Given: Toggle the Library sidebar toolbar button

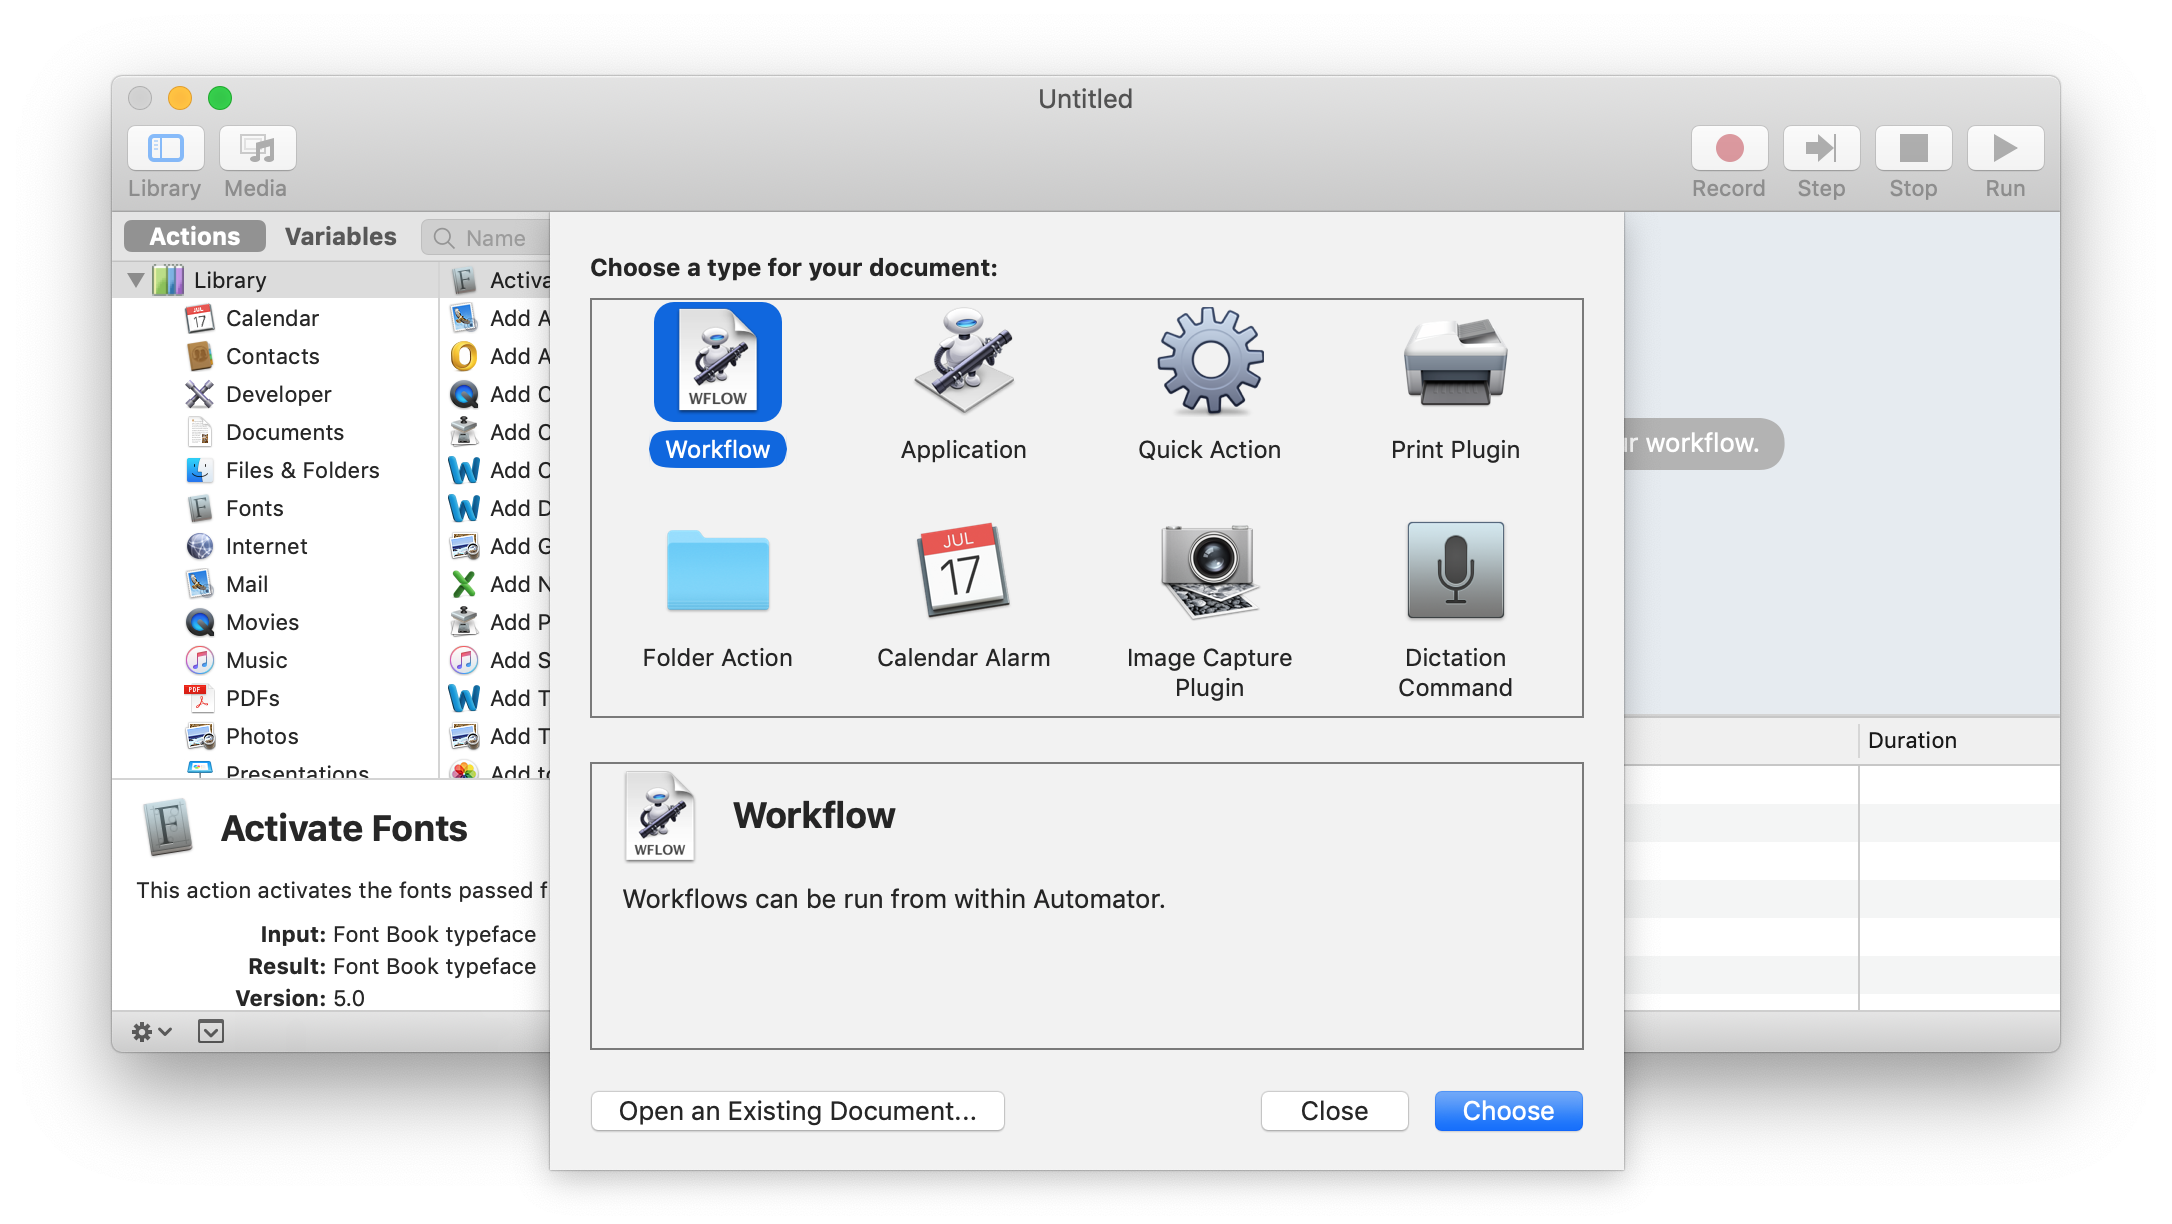Looking at the screenshot, I should click(x=166, y=149).
